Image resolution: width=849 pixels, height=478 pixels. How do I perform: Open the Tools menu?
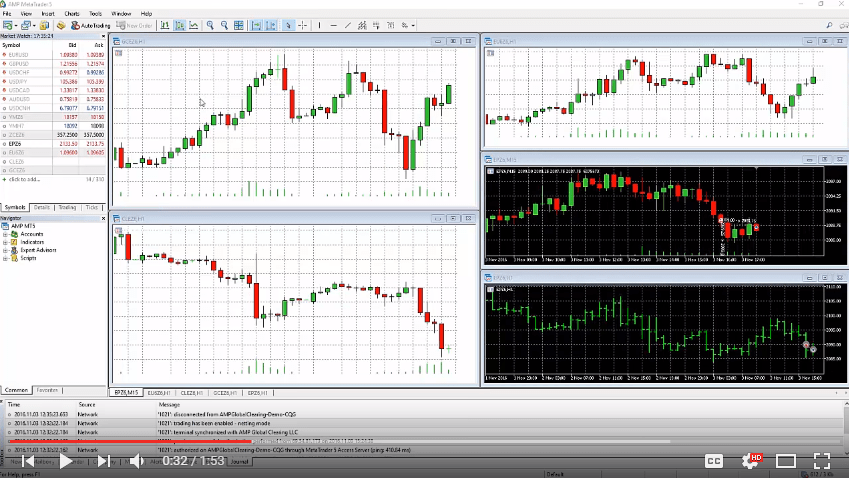coord(95,14)
